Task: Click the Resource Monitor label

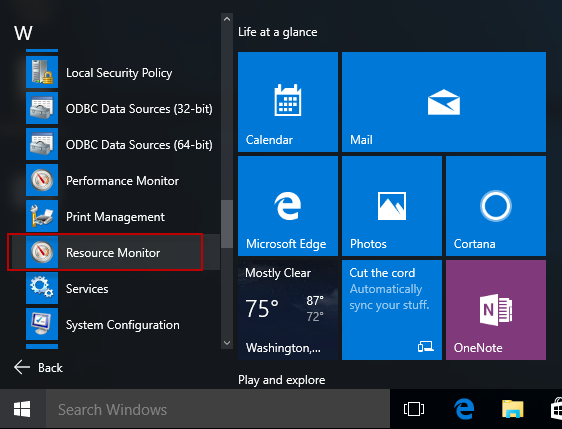Action: pyautogui.click(x=113, y=253)
